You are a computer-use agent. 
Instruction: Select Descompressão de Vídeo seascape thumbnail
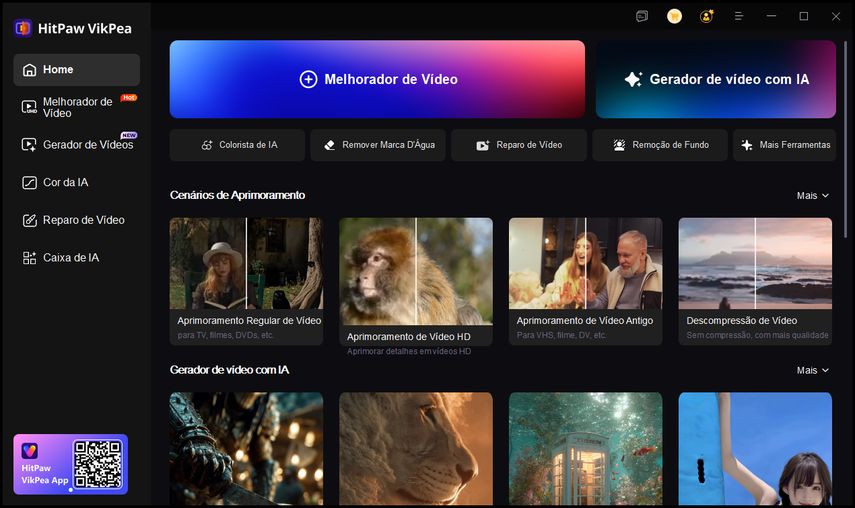[755, 264]
